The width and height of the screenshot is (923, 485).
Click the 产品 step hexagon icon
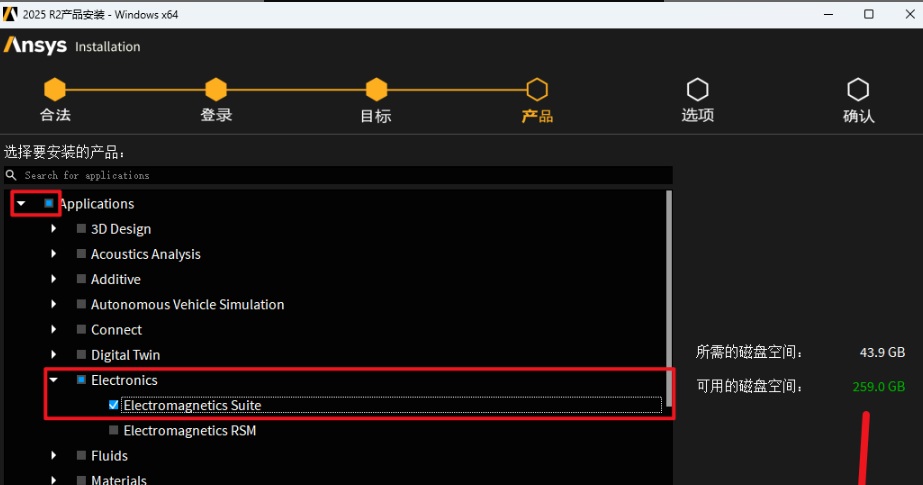(x=537, y=89)
